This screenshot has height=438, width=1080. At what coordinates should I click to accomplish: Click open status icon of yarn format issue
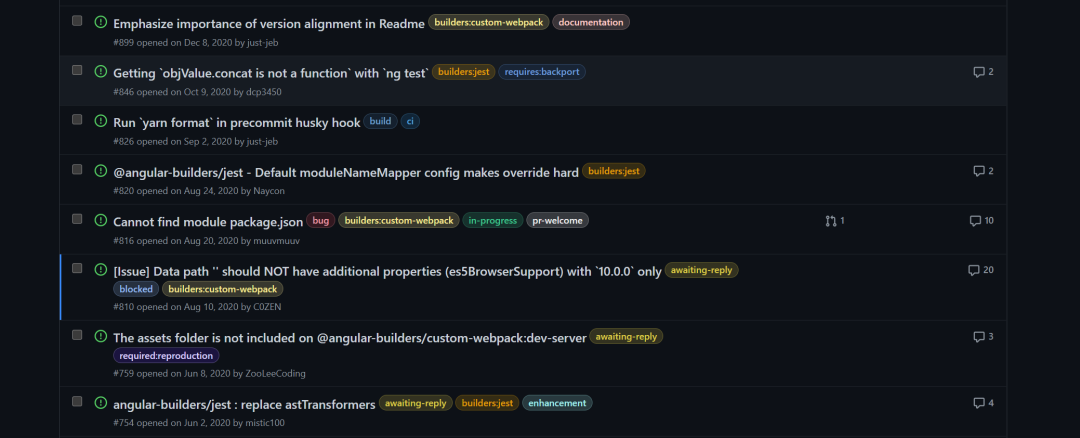click(101, 121)
